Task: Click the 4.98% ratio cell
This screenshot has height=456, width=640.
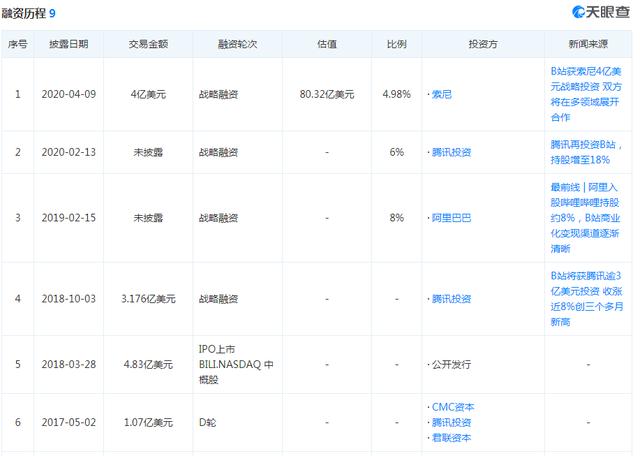Action: pyautogui.click(x=397, y=95)
